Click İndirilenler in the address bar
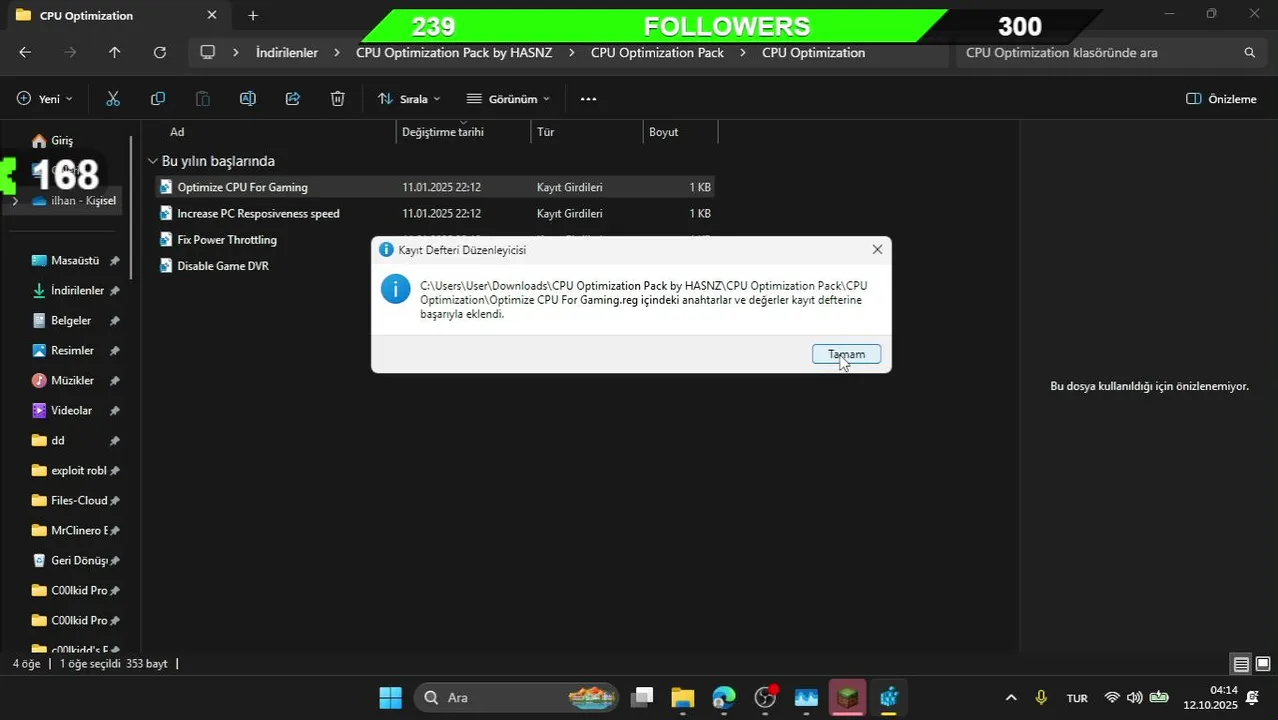 pyautogui.click(x=287, y=53)
